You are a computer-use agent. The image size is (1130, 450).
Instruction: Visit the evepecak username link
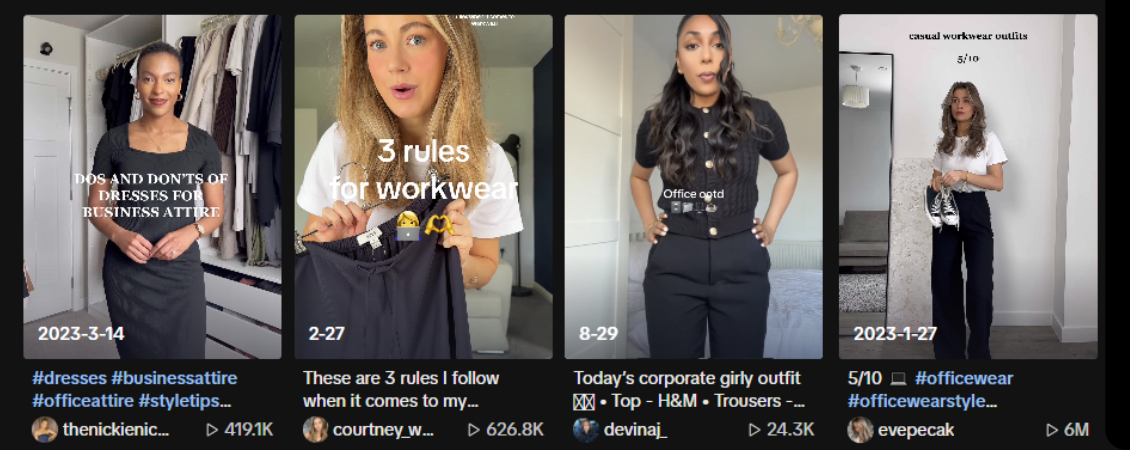916,431
